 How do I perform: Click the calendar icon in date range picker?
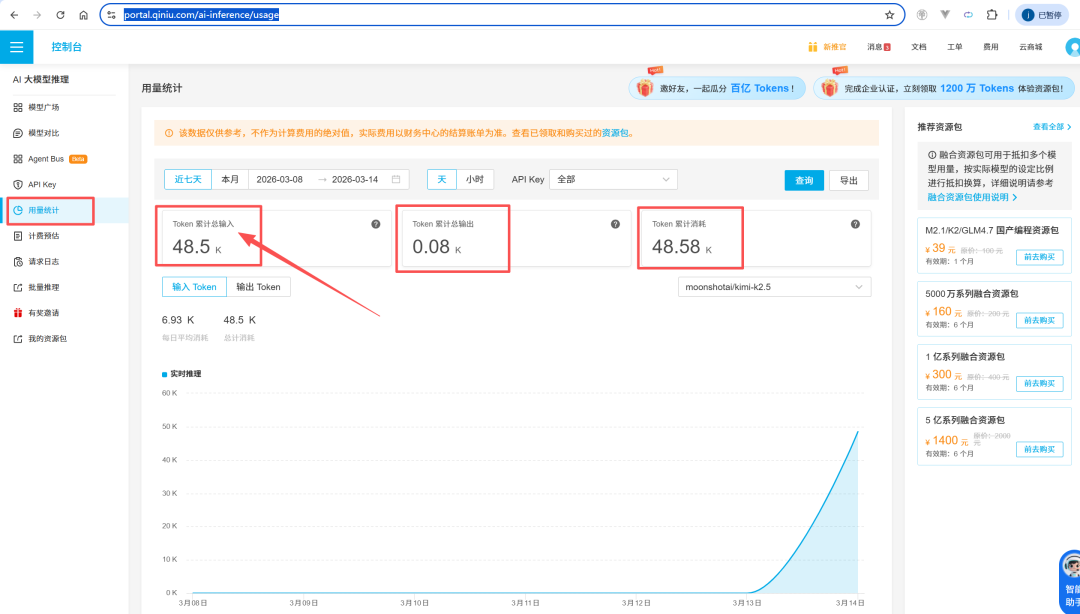(396, 180)
